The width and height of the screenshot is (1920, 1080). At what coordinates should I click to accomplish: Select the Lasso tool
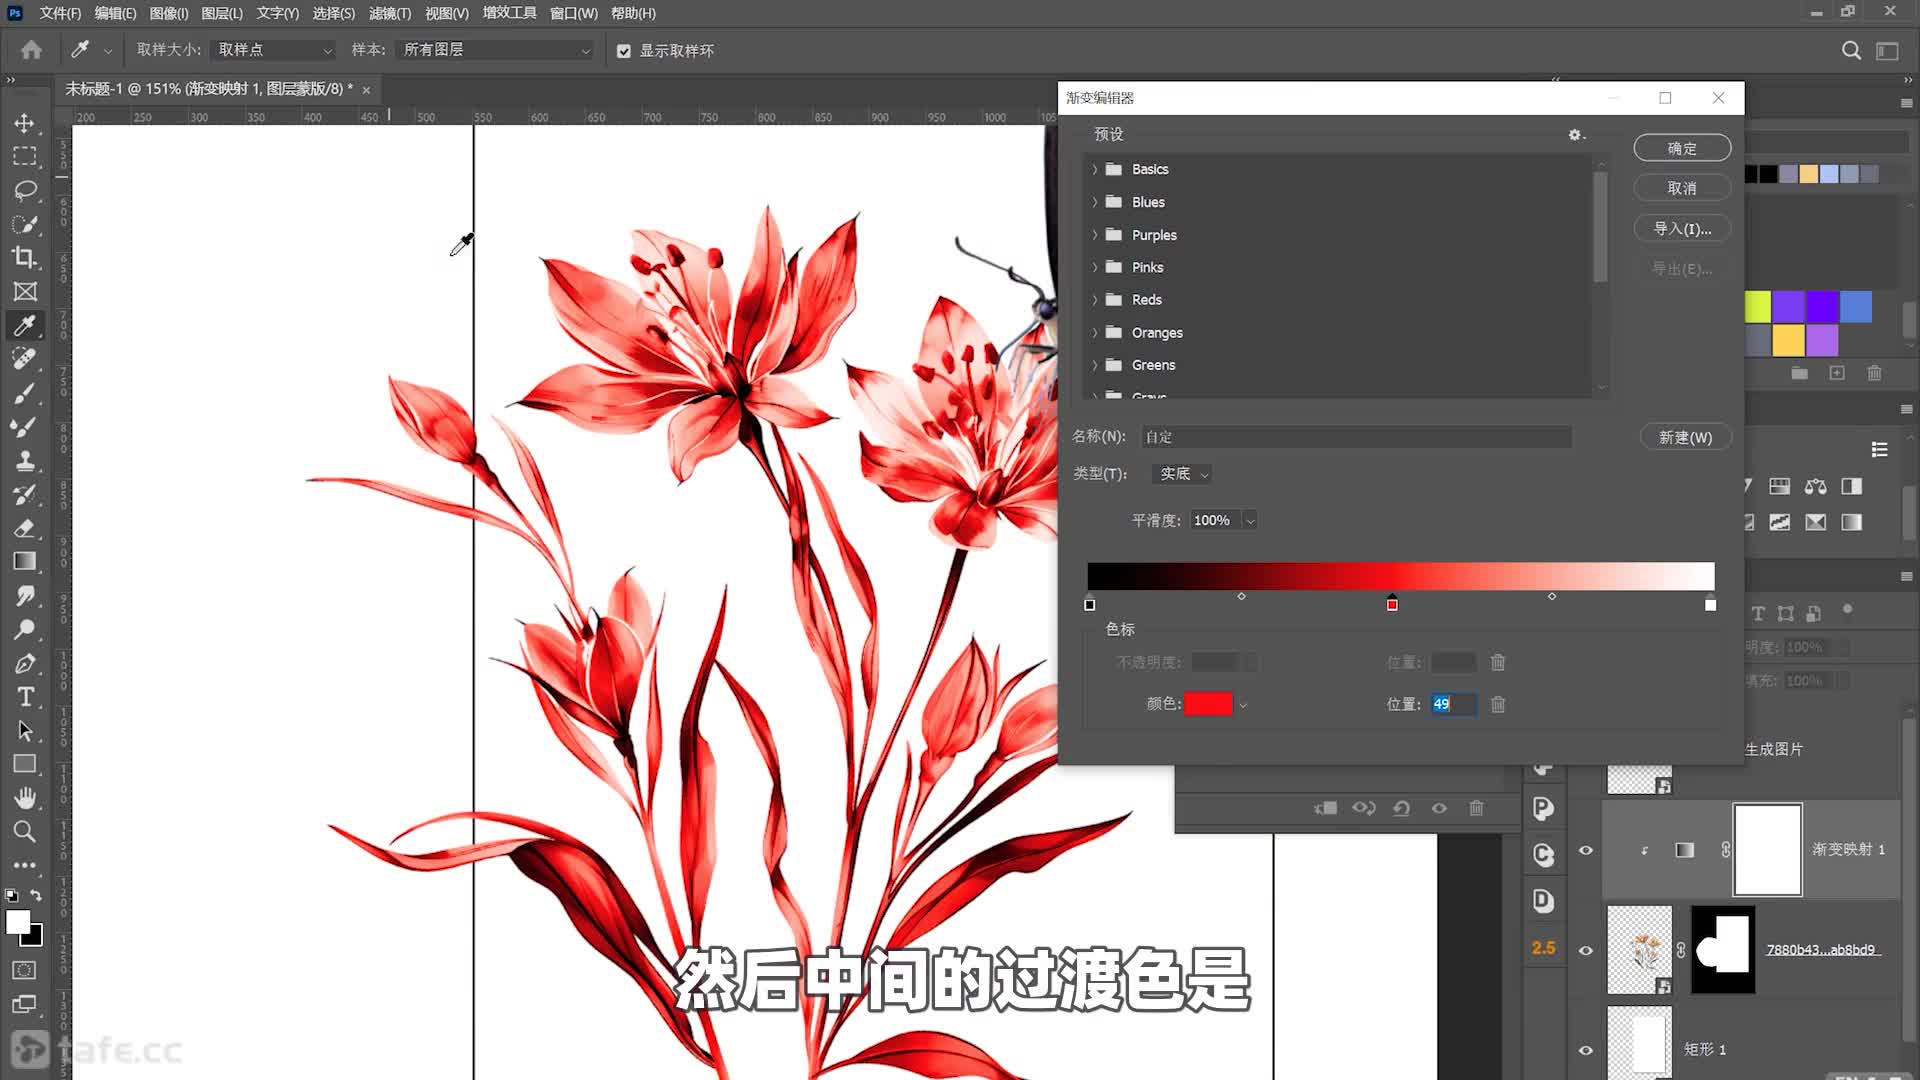coord(24,190)
